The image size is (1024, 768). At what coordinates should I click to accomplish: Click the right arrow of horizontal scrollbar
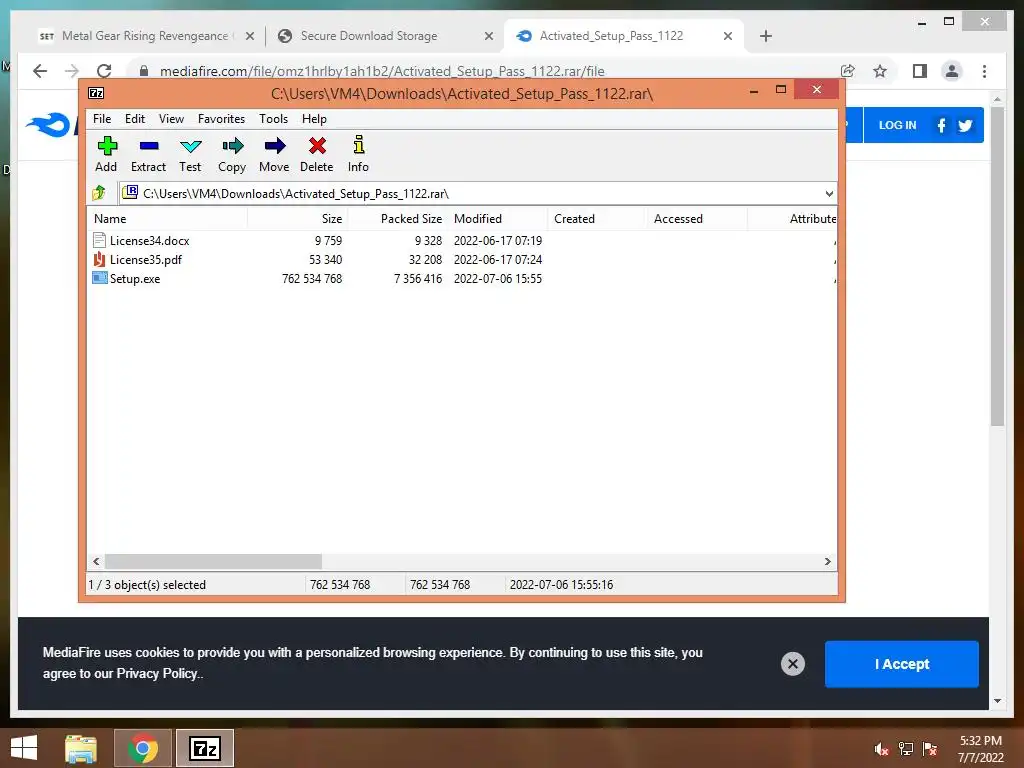827,562
